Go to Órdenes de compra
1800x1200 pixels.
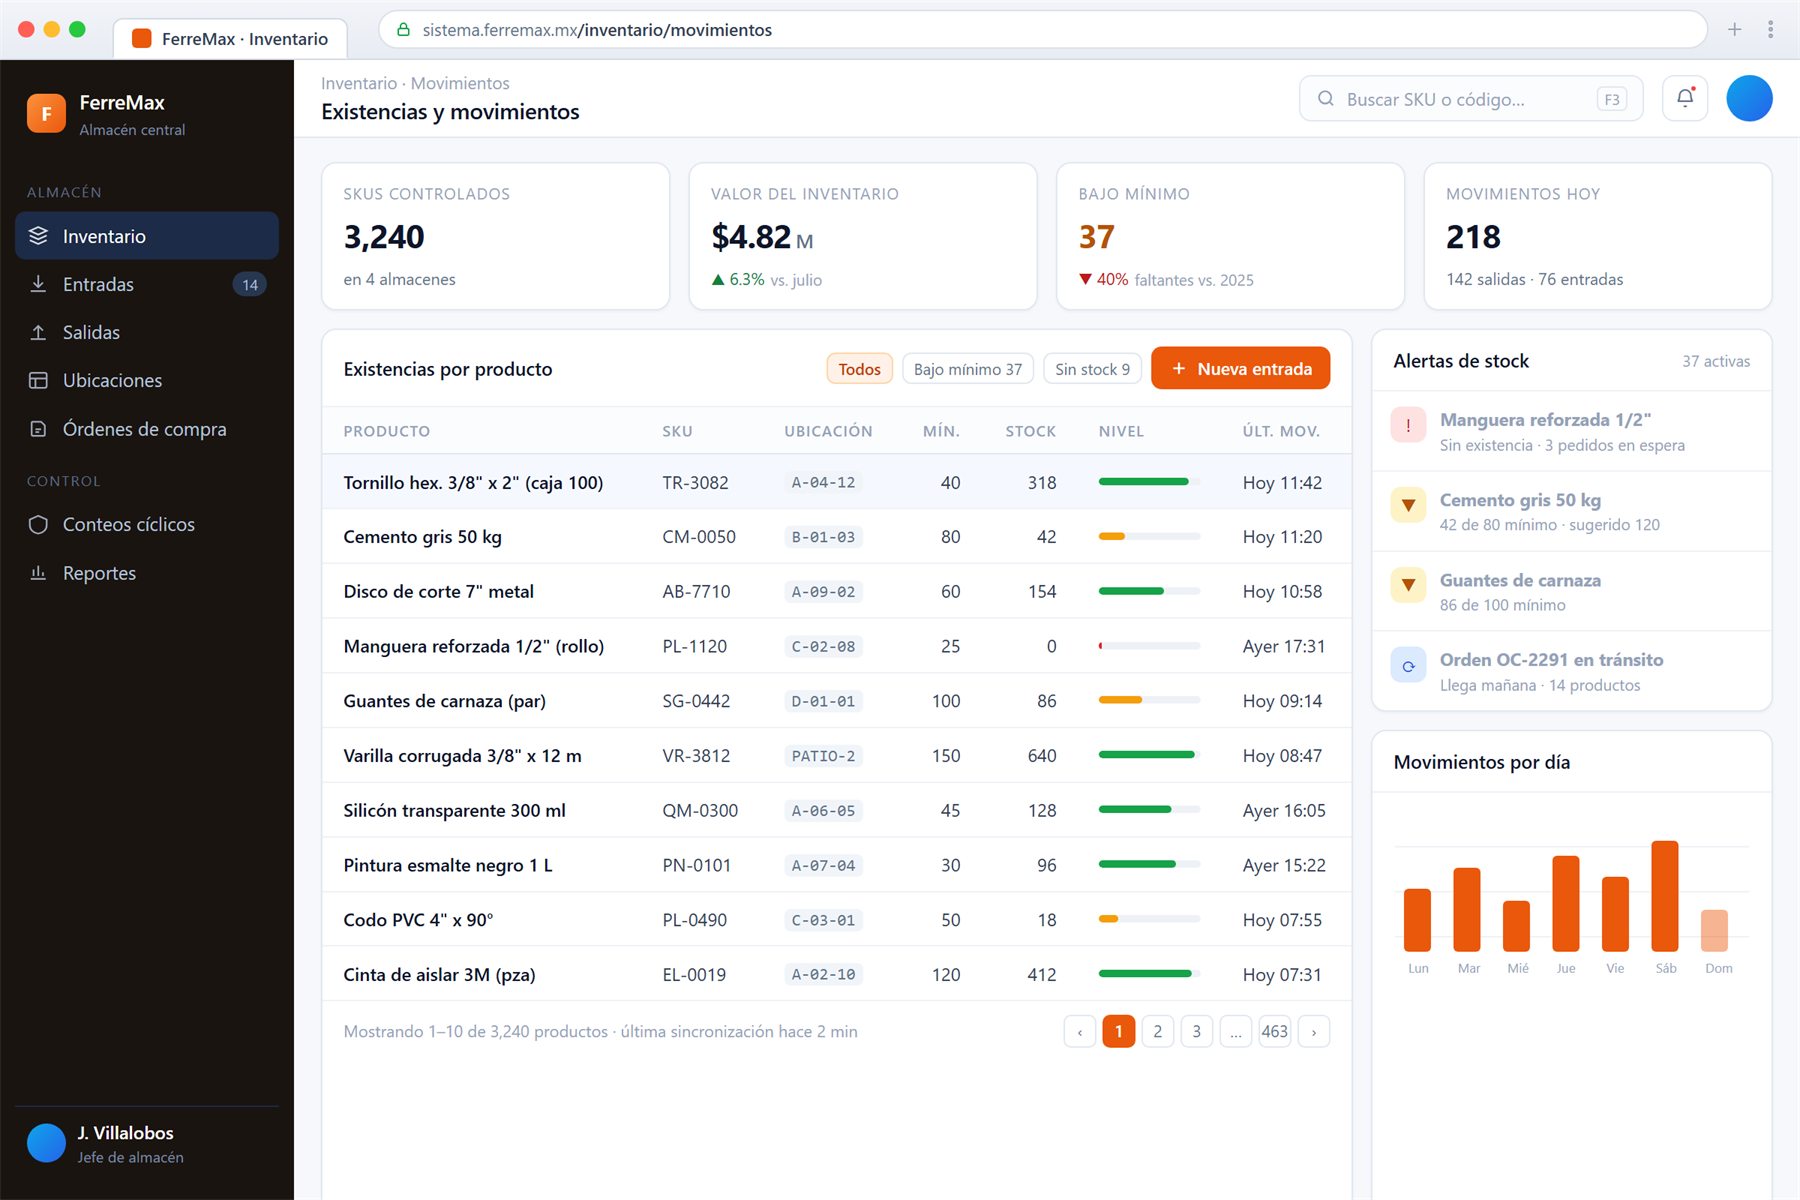point(147,429)
